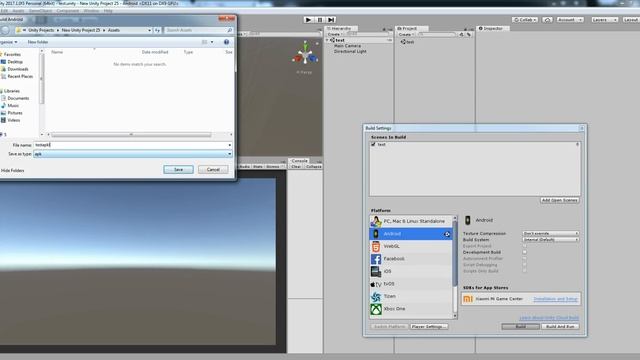Click the search magnifier in save dialog

click(229, 30)
